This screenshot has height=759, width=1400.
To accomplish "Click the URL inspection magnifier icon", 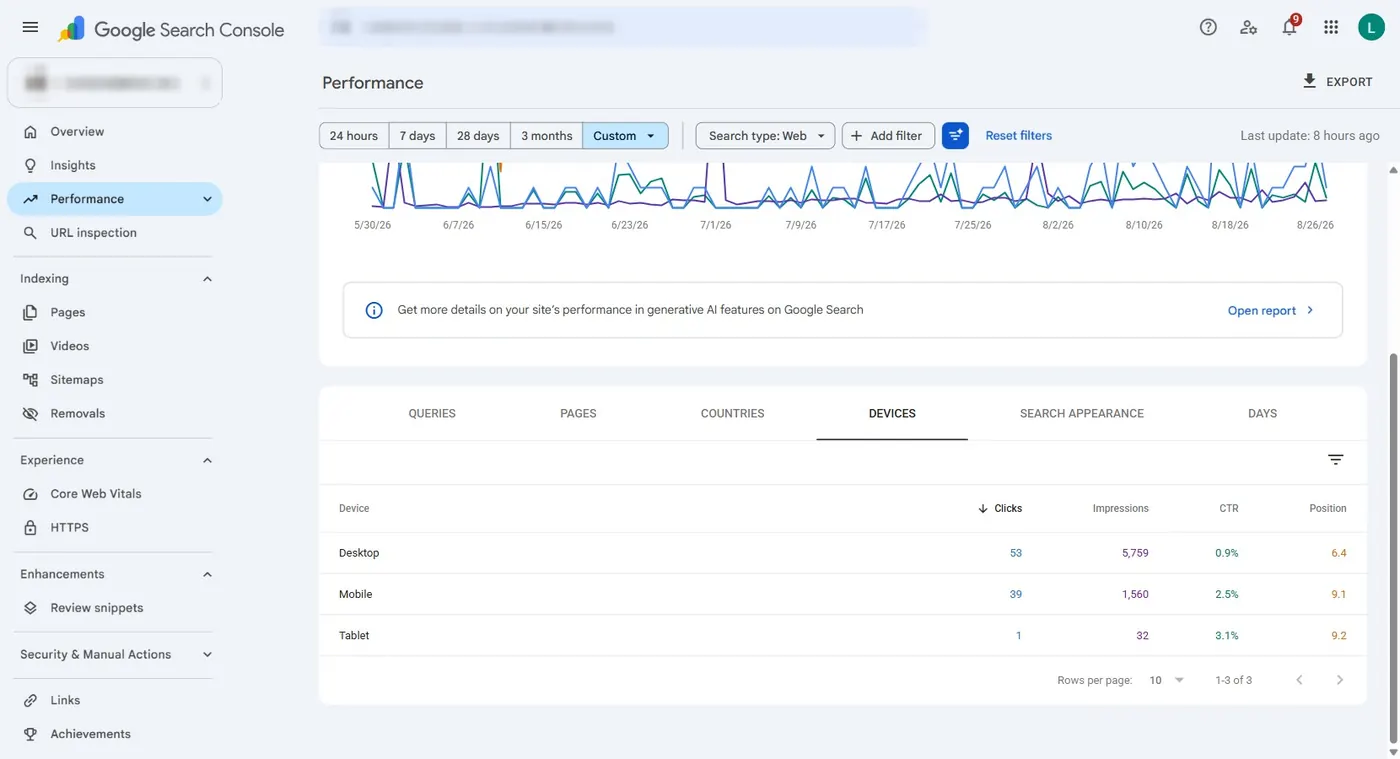I will (30, 232).
